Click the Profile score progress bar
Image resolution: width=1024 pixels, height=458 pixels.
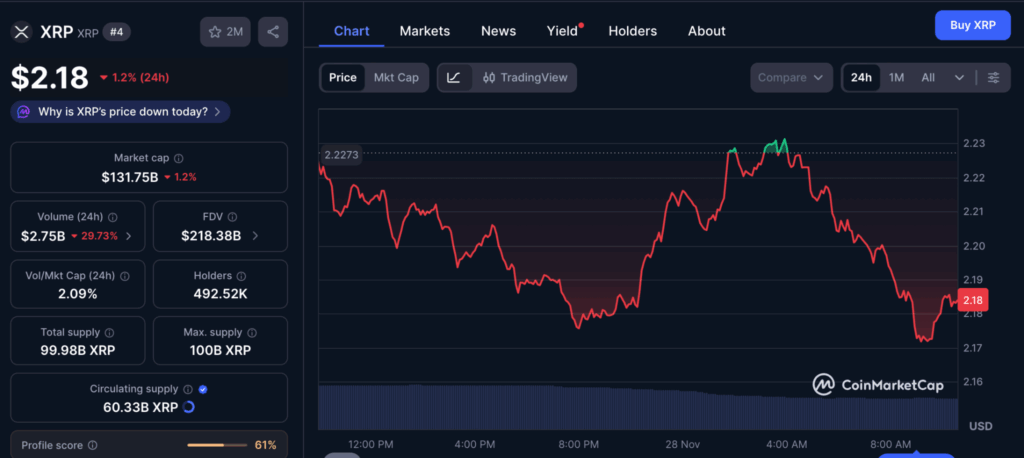tap(218, 445)
